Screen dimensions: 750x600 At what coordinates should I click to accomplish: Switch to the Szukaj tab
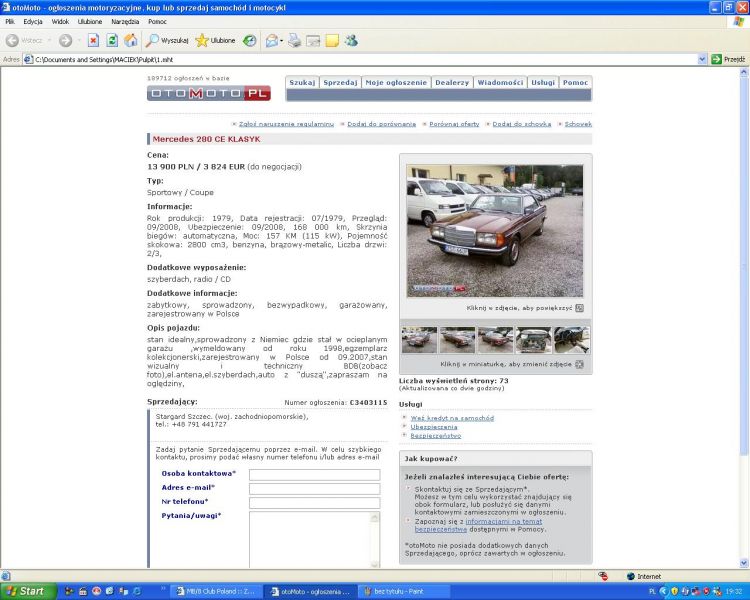pyautogui.click(x=302, y=82)
